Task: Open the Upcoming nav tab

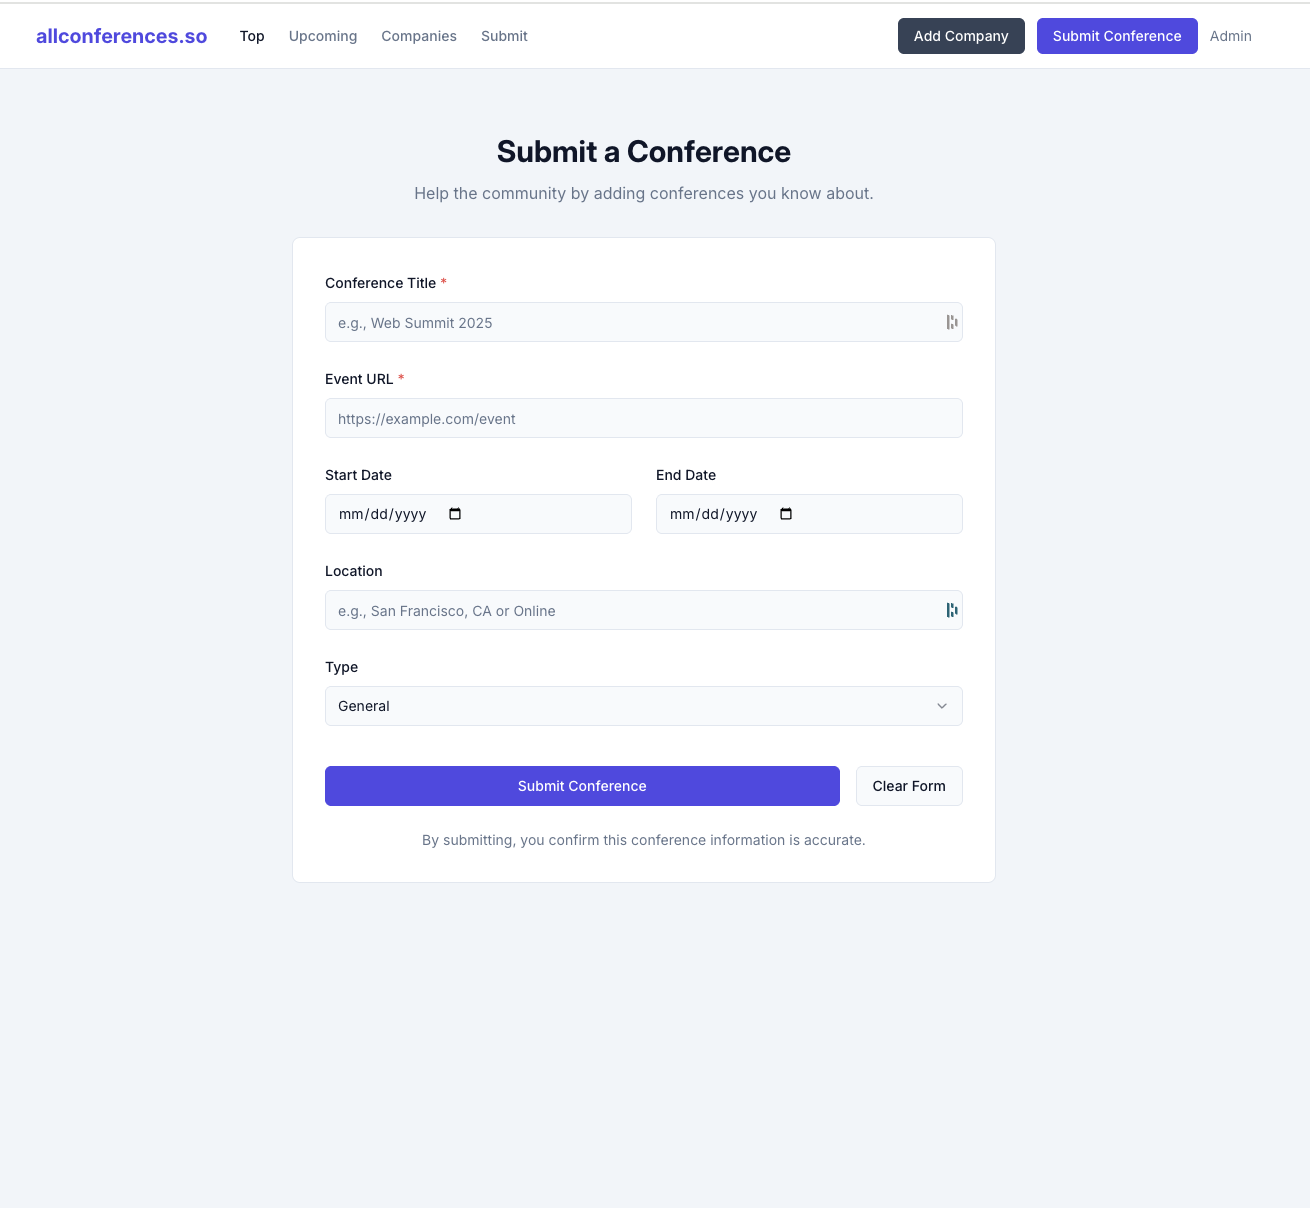Action: (x=323, y=36)
